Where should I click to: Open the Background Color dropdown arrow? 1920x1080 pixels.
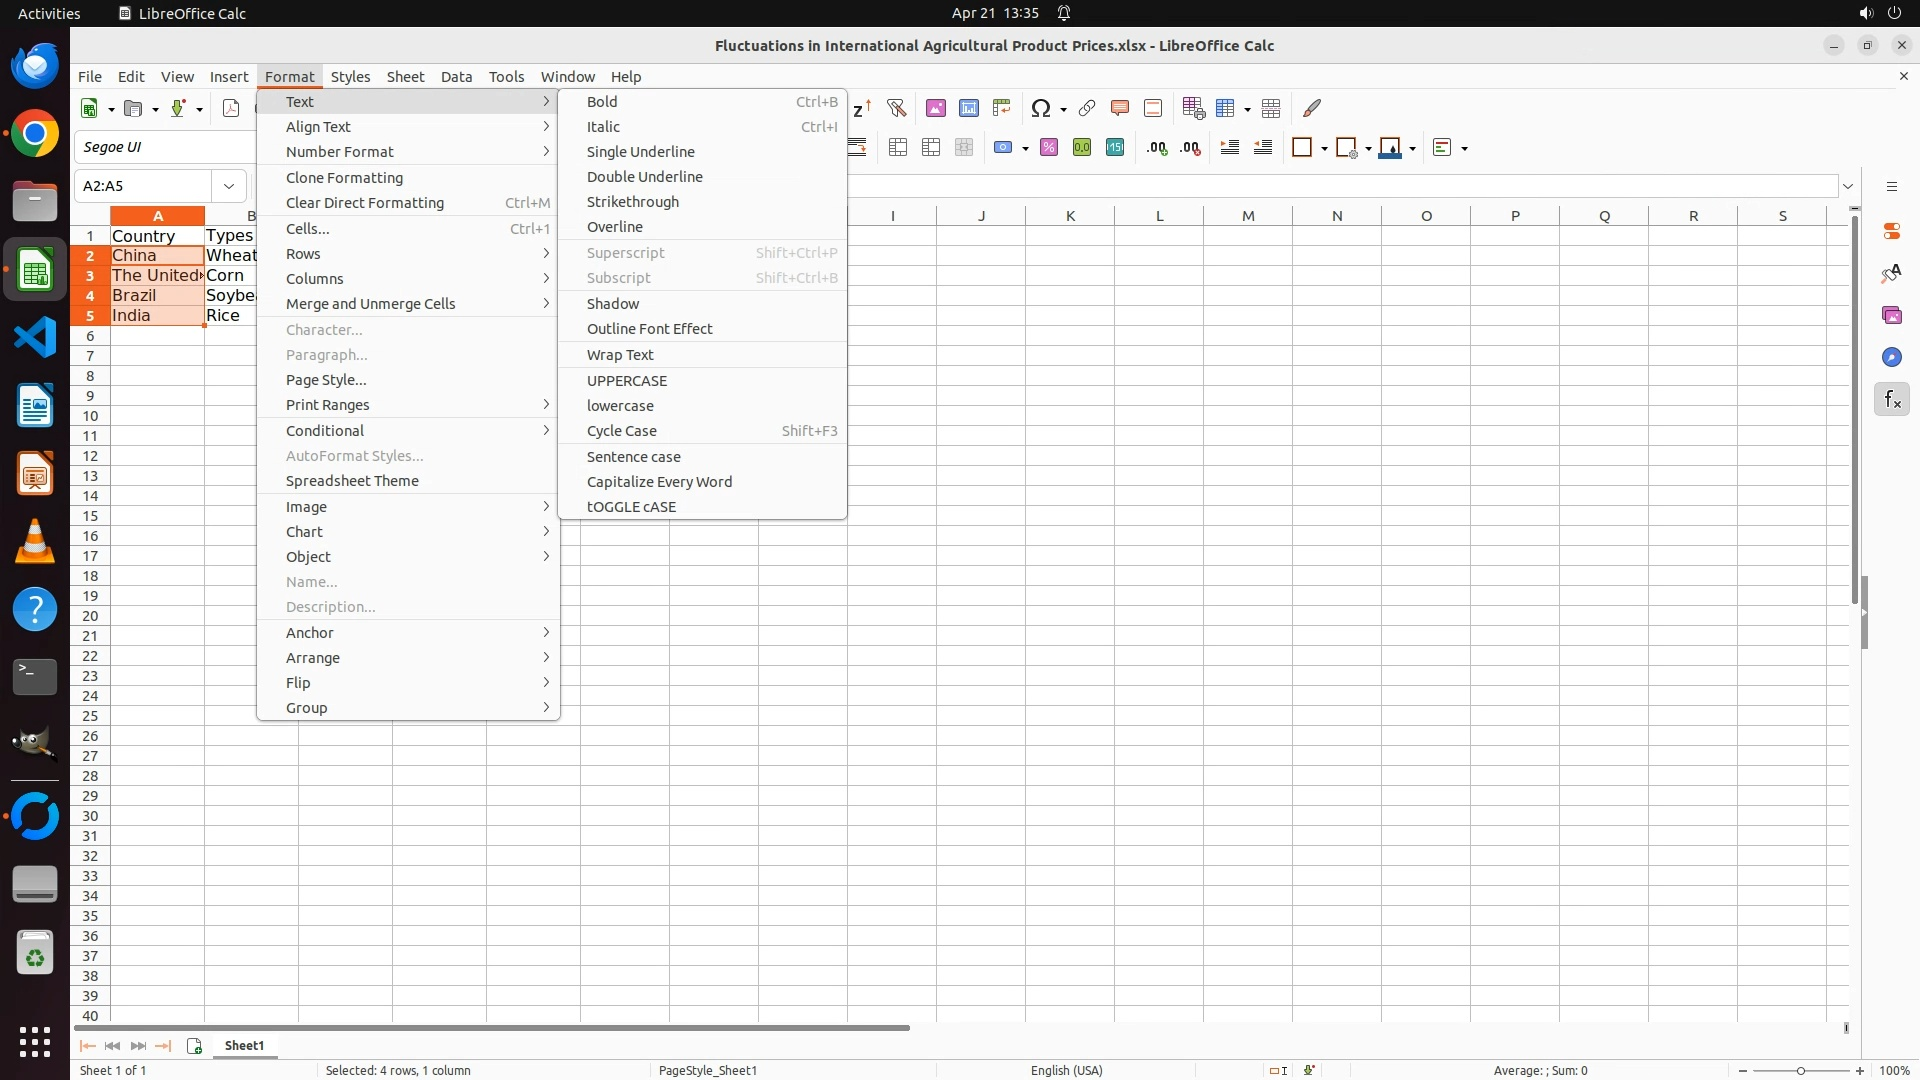tap(1412, 149)
